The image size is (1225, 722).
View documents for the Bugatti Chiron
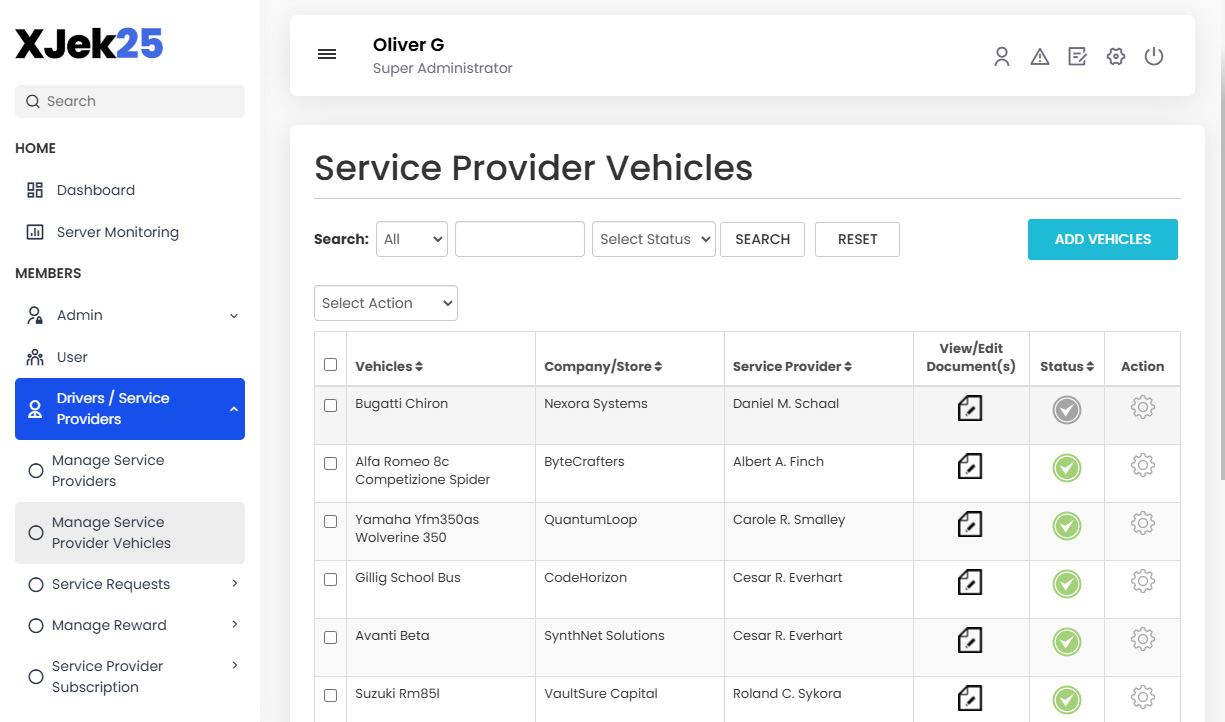pyautogui.click(x=969, y=408)
